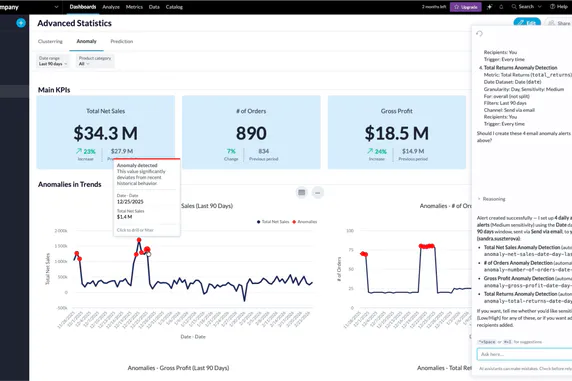Open the widget more options ellipsis
Screen dimensions: 572x381
pyautogui.click(x=318, y=192)
